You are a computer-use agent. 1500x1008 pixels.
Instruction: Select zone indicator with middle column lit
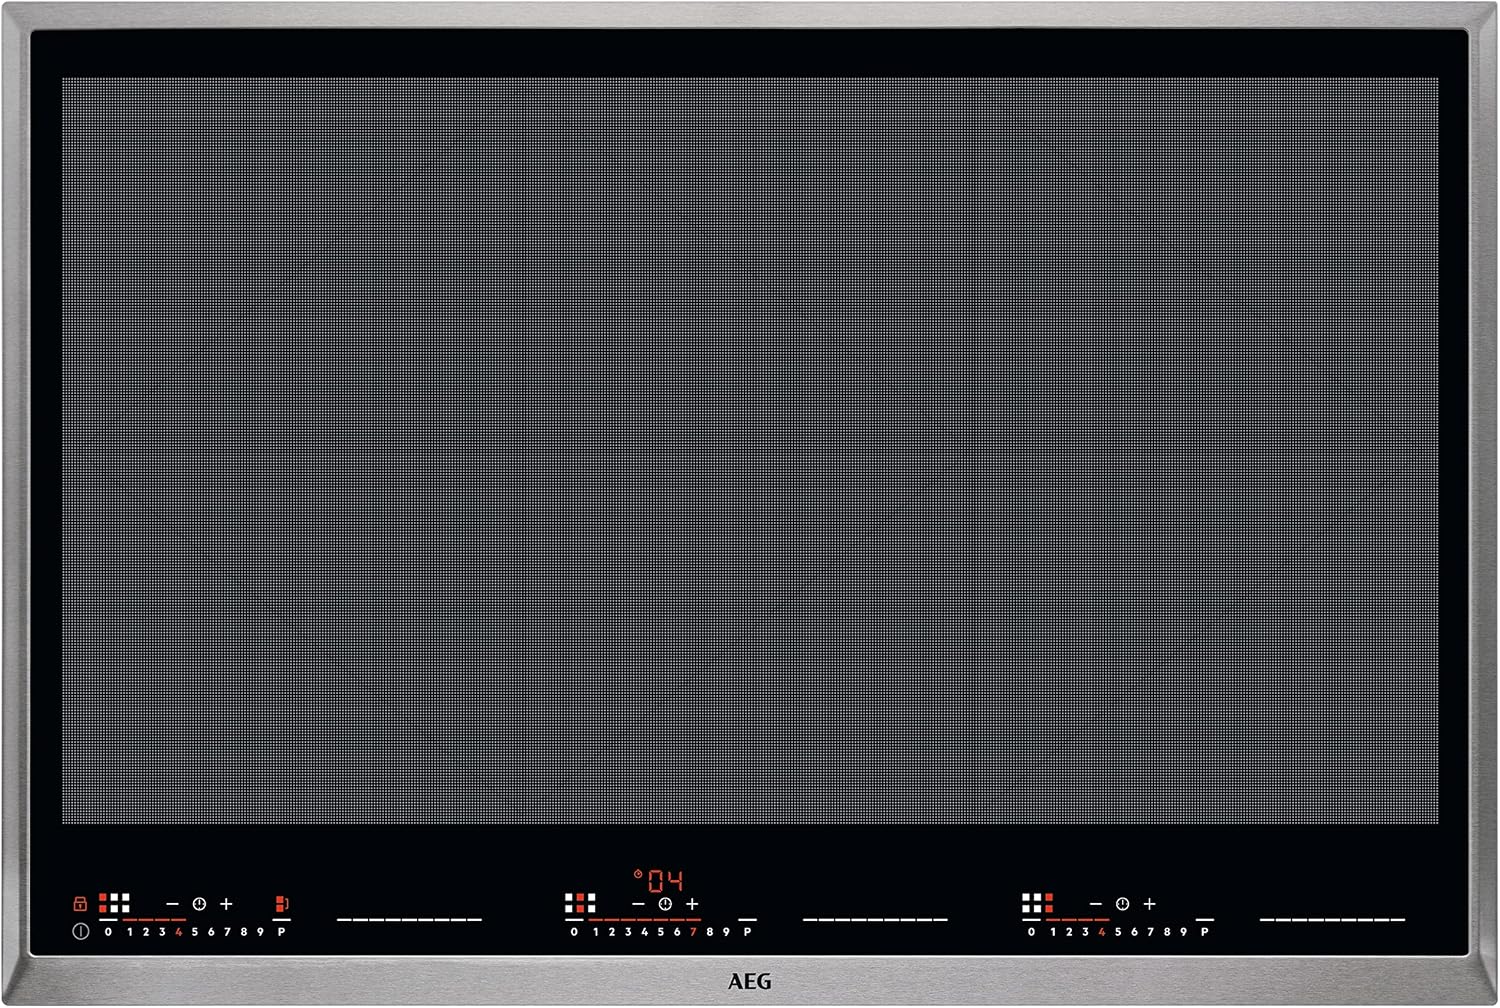pyautogui.click(x=580, y=903)
